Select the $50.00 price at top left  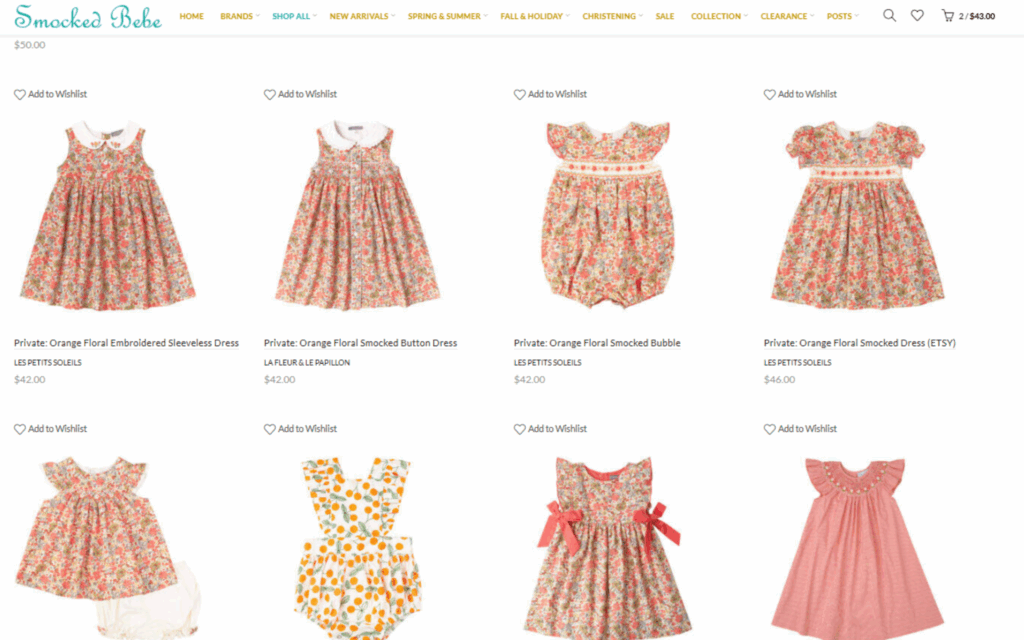[x=30, y=45]
